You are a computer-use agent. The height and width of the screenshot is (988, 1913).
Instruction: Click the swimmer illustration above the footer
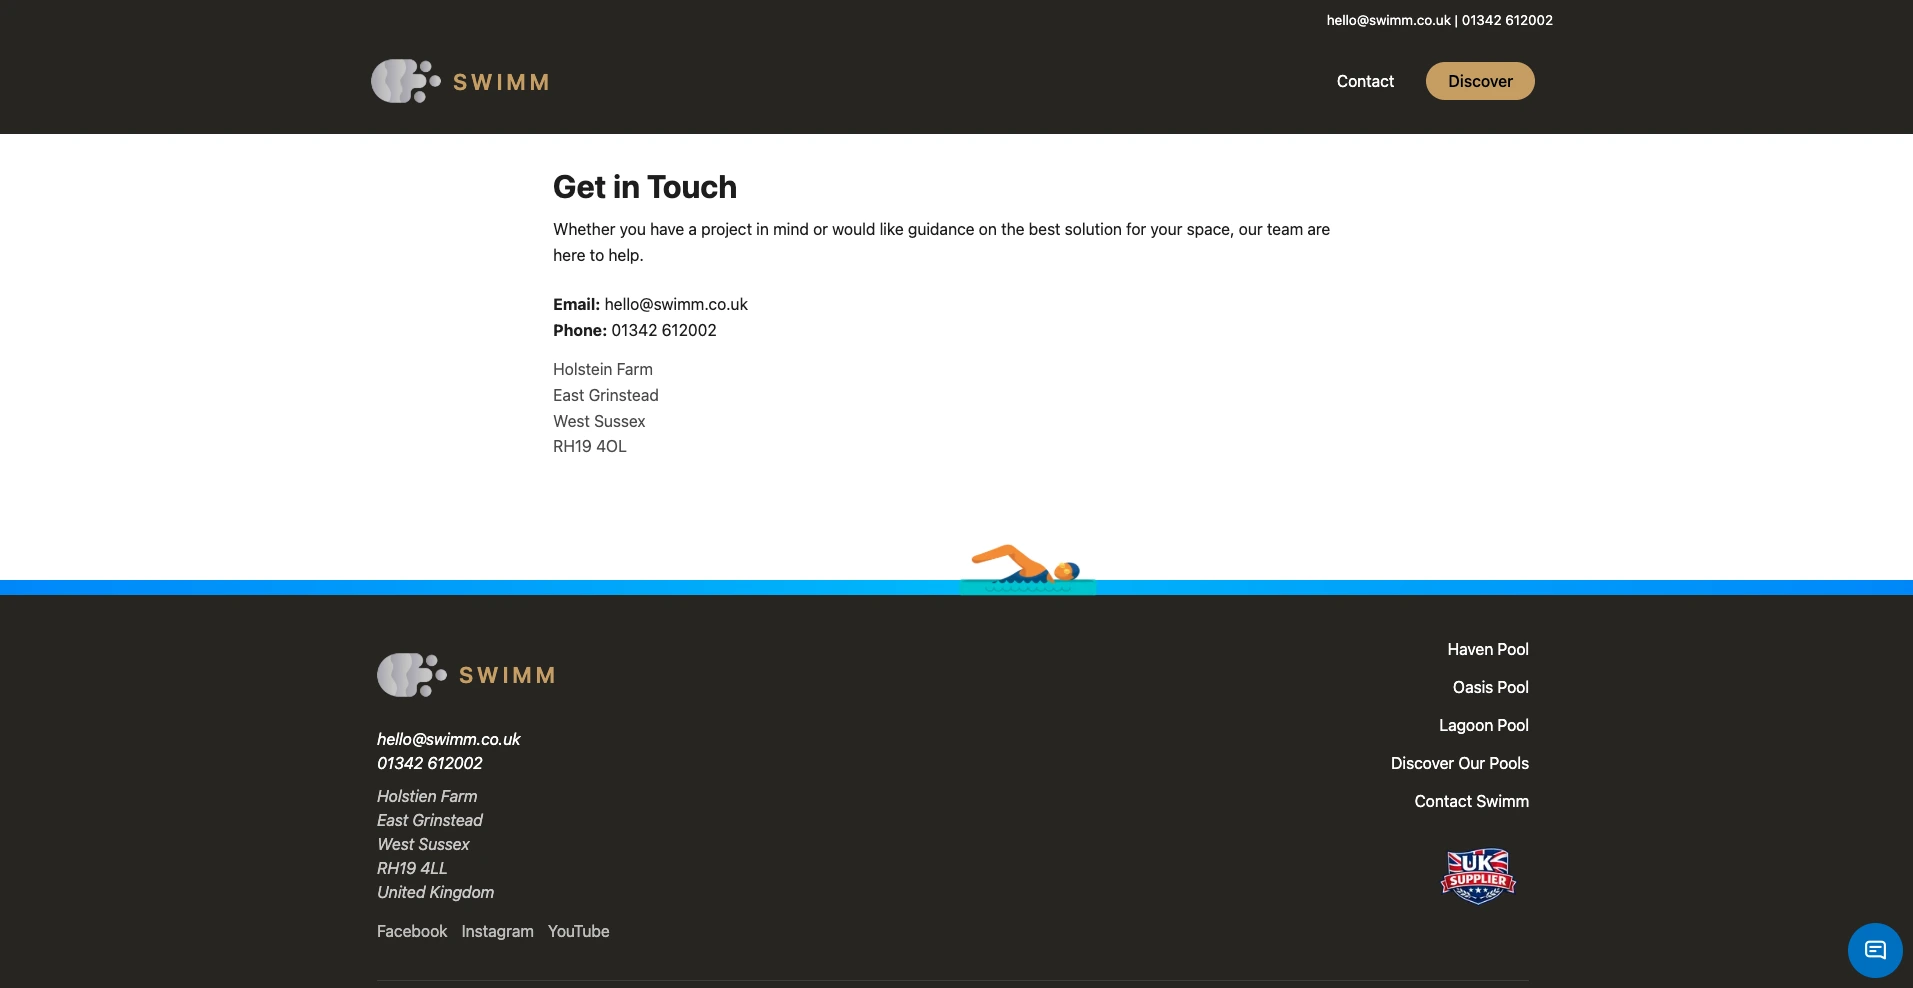[x=1027, y=568]
